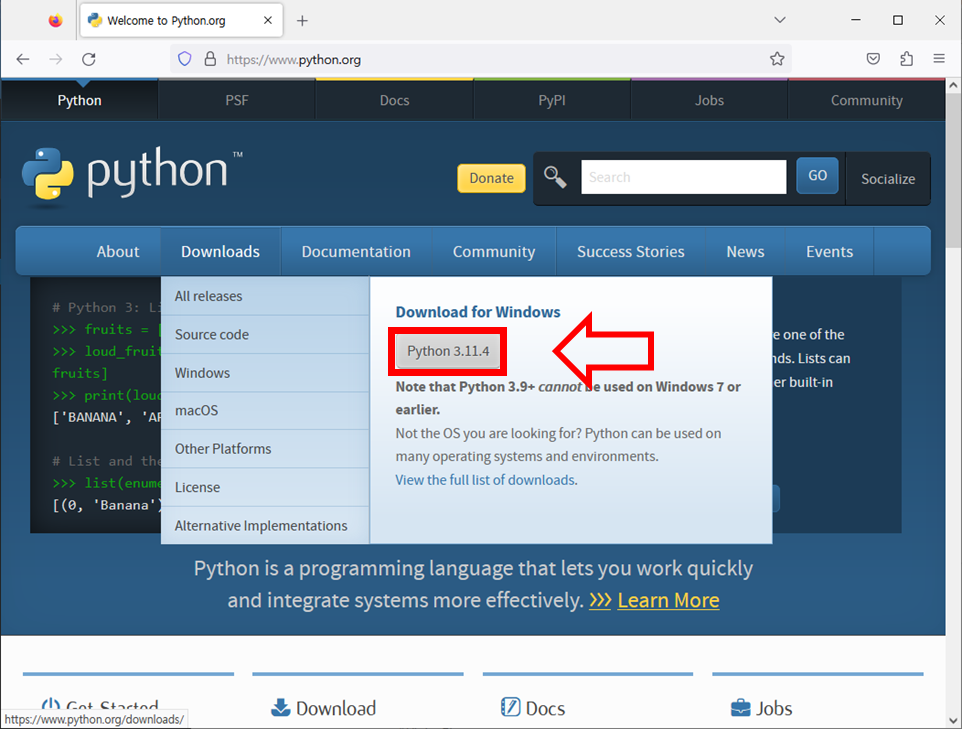Image resolution: width=962 pixels, height=729 pixels.
Task: Open the About navigation menu
Action: [x=118, y=252]
